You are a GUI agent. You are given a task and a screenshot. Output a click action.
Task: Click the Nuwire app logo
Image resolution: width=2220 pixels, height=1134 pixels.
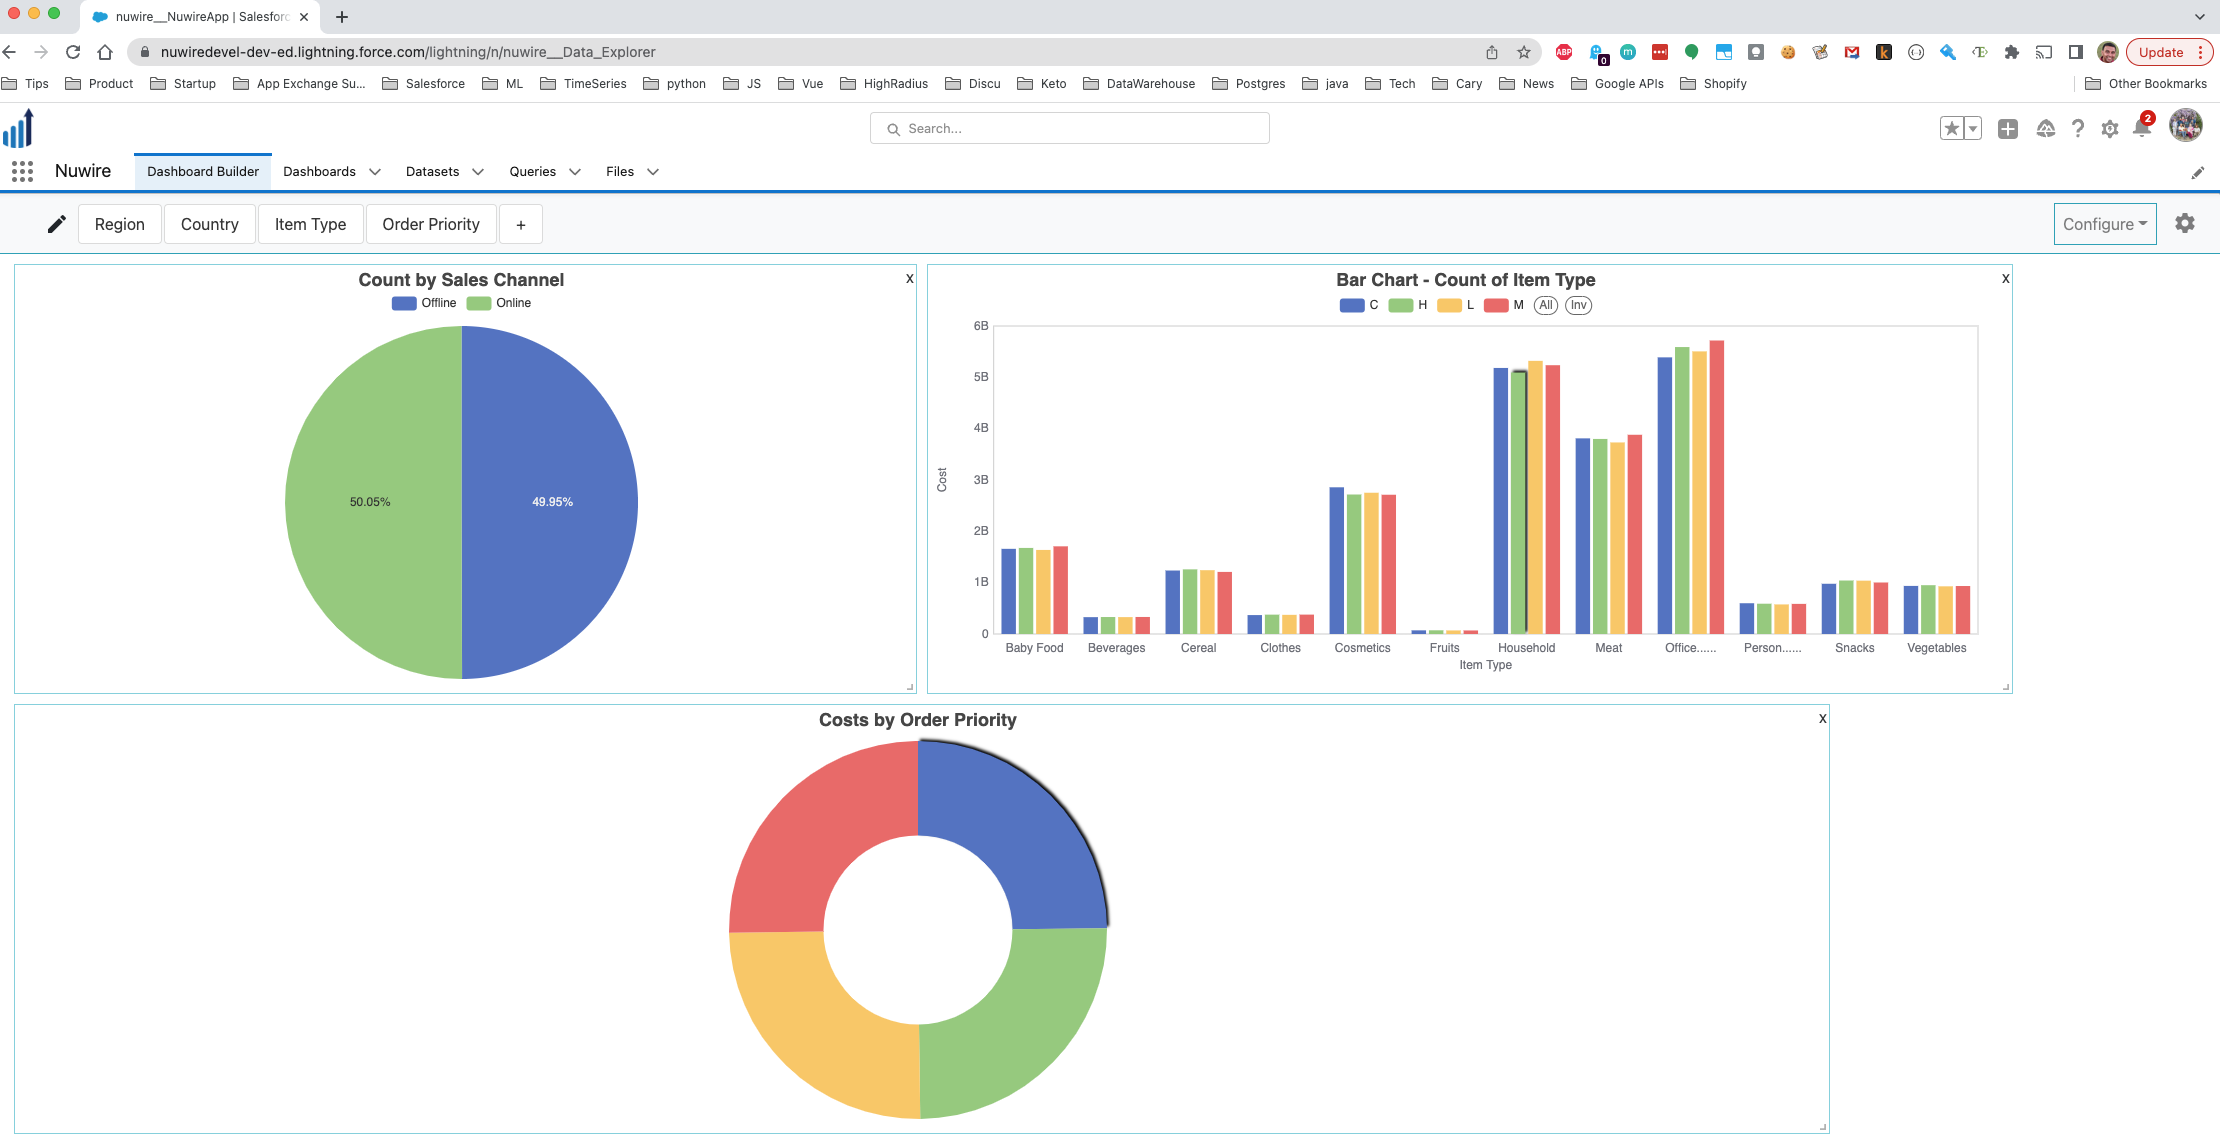[19, 128]
